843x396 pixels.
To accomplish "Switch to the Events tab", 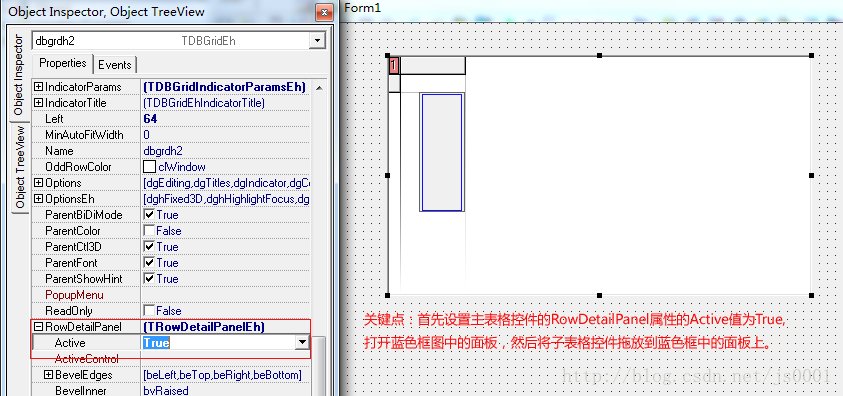I will pyautogui.click(x=115, y=65).
